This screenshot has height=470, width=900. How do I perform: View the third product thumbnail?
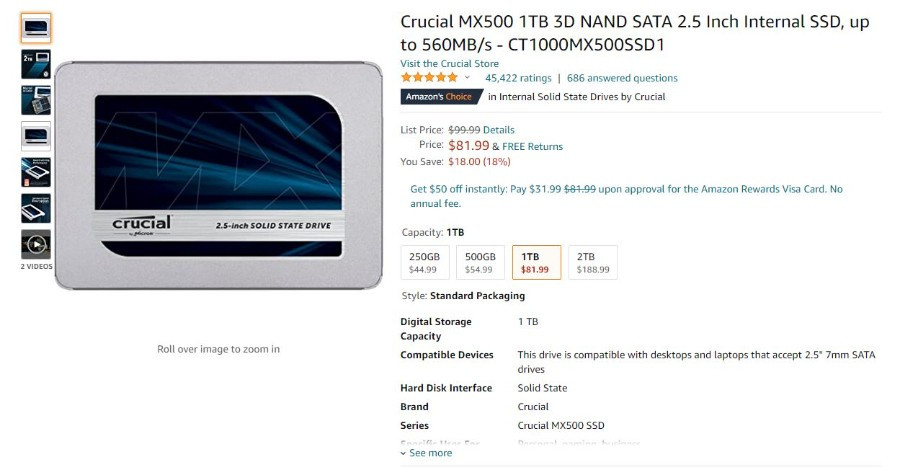click(36, 100)
